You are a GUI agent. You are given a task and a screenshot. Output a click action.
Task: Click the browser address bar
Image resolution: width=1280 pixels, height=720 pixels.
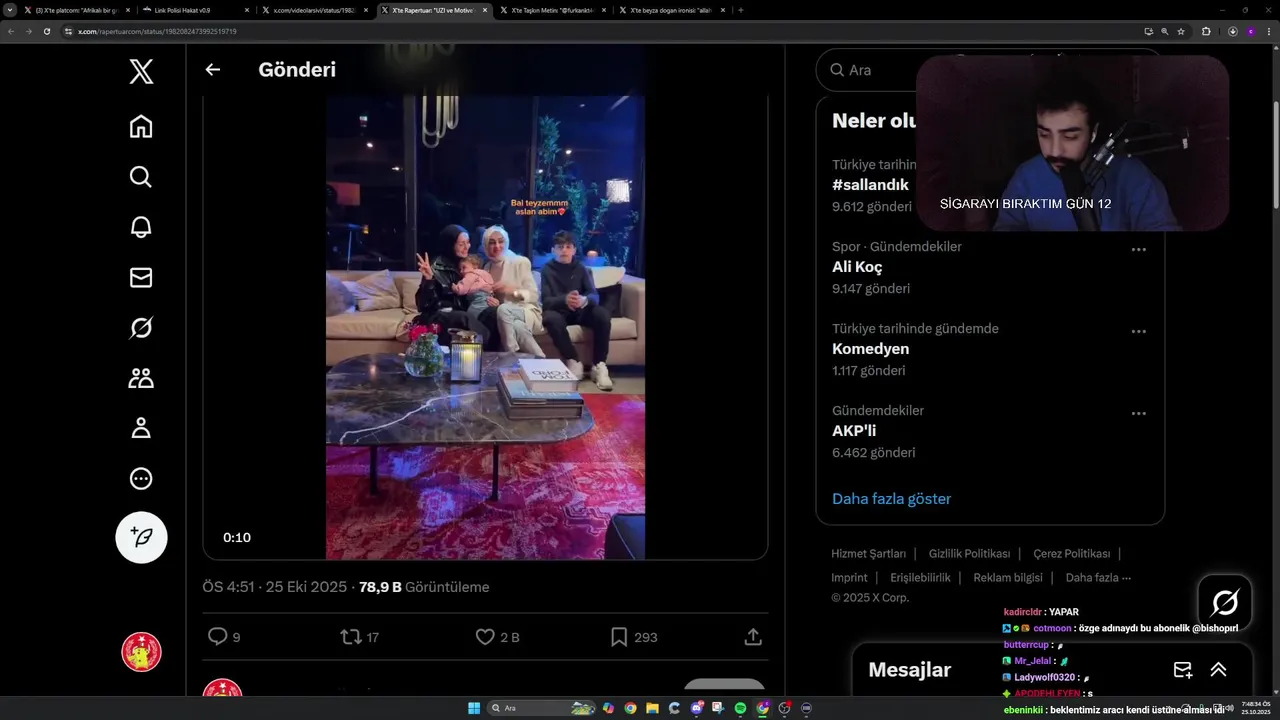(600, 31)
